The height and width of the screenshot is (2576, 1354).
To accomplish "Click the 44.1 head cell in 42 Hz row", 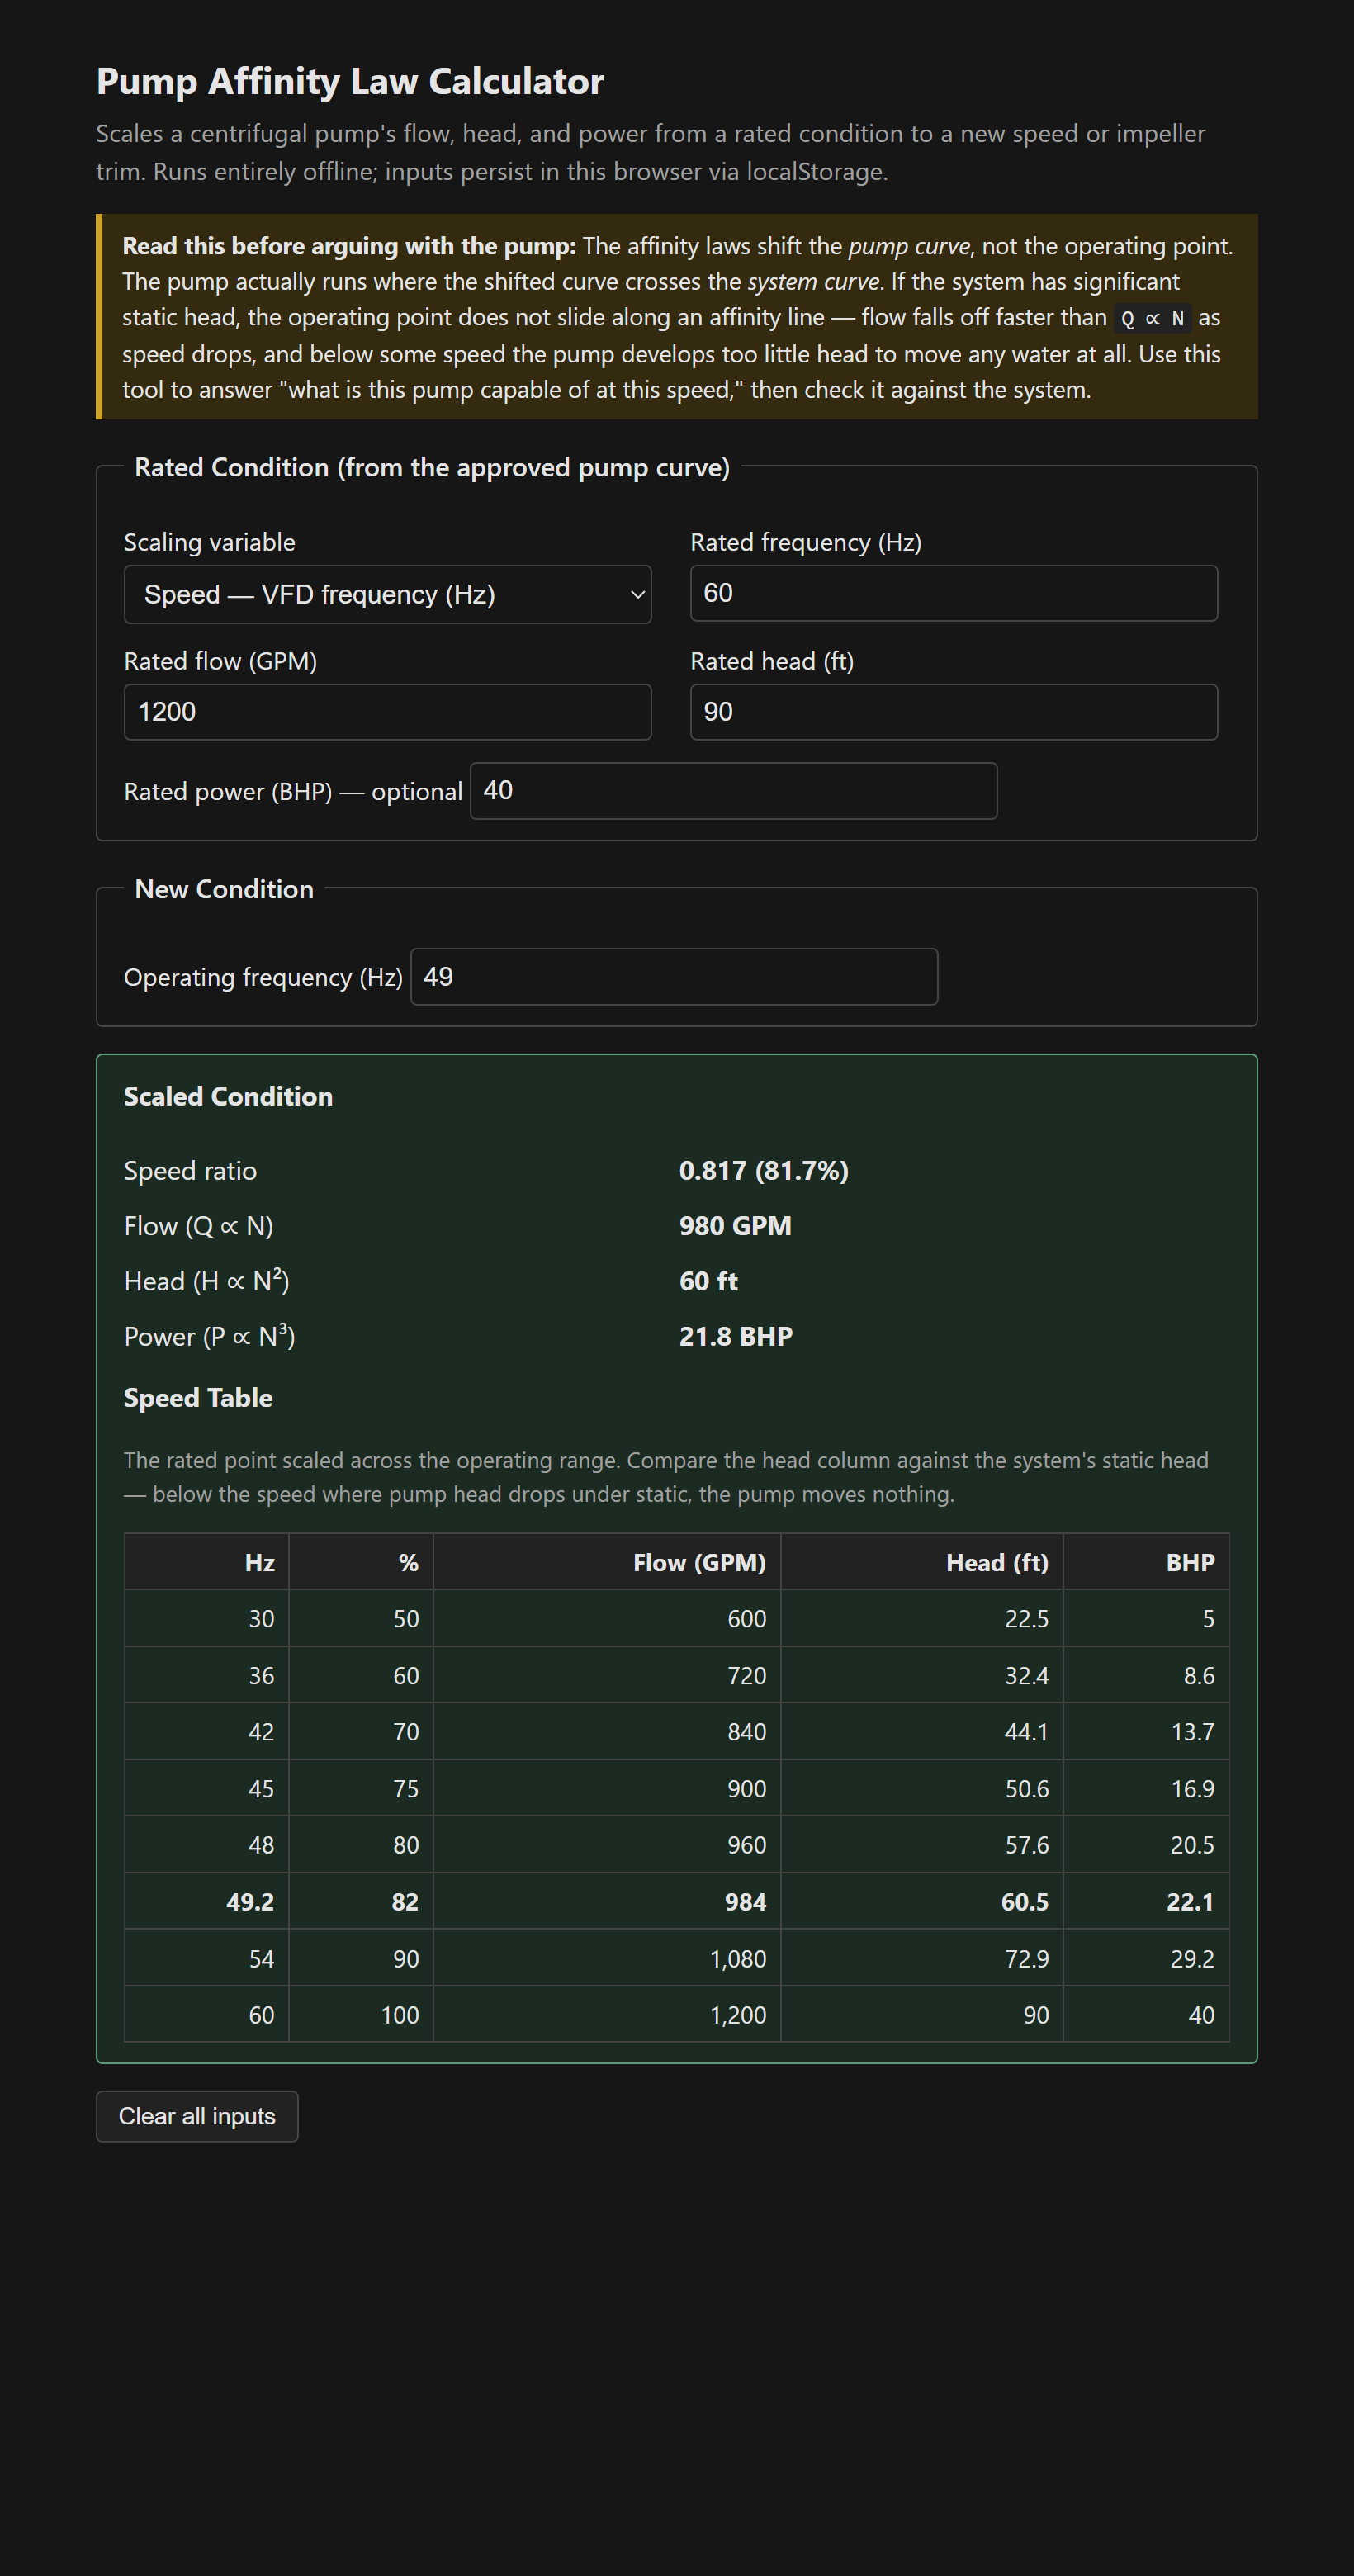I will (922, 1731).
